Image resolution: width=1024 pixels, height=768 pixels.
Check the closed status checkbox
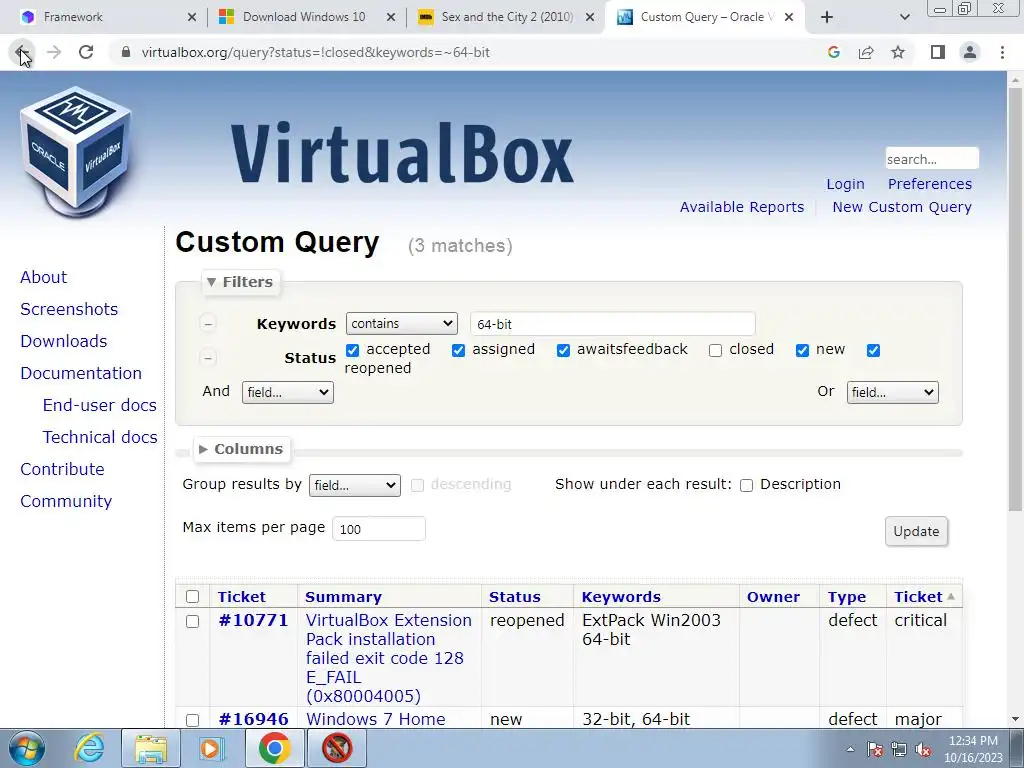tap(715, 351)
